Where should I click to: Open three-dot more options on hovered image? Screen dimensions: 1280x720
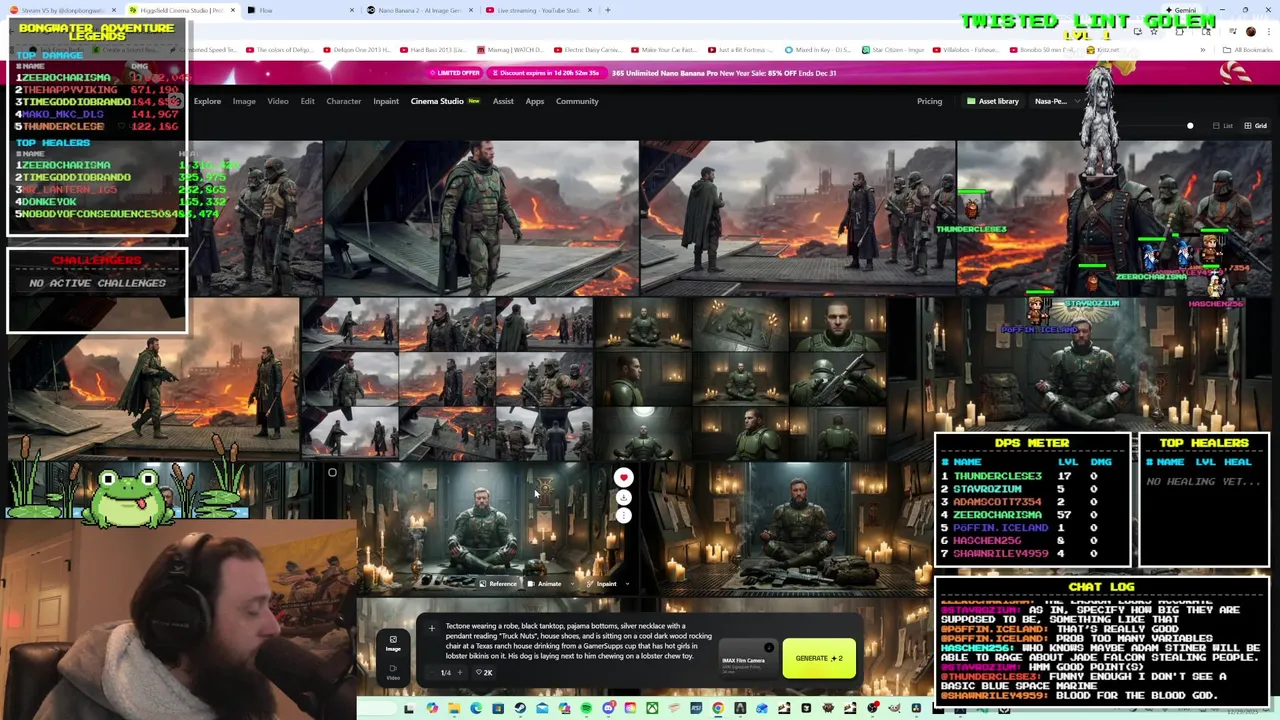coord(623,515)
